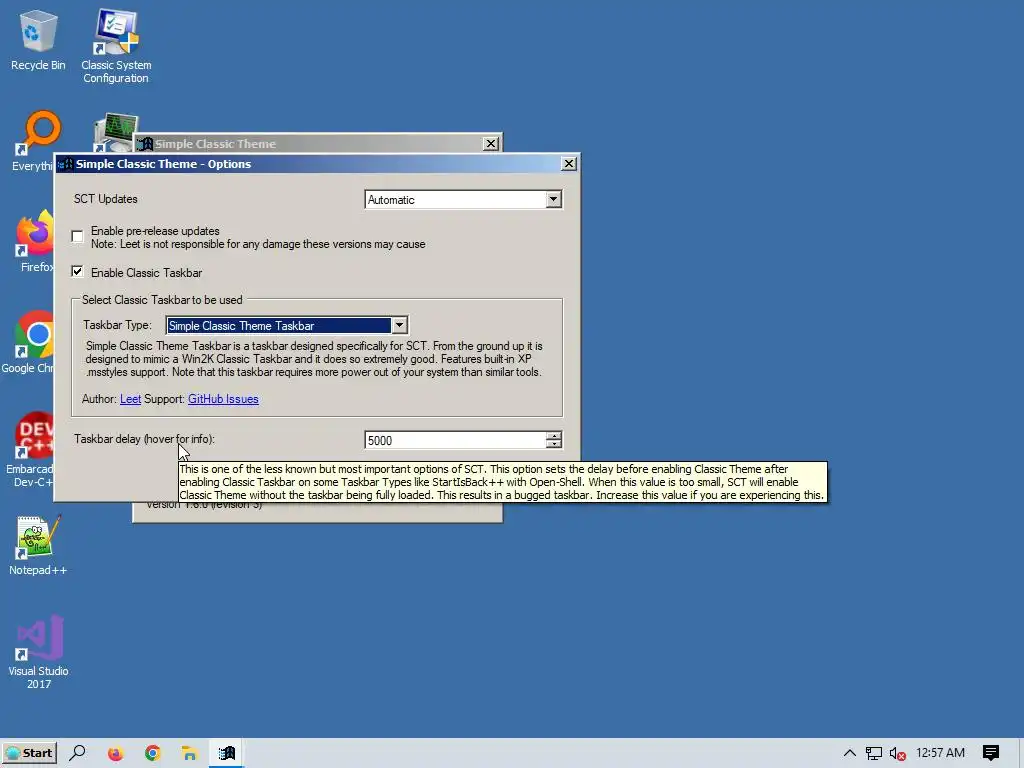1024x768 pixels.
Task: Click the Taskbar Type label
Action: coord(117,325)
